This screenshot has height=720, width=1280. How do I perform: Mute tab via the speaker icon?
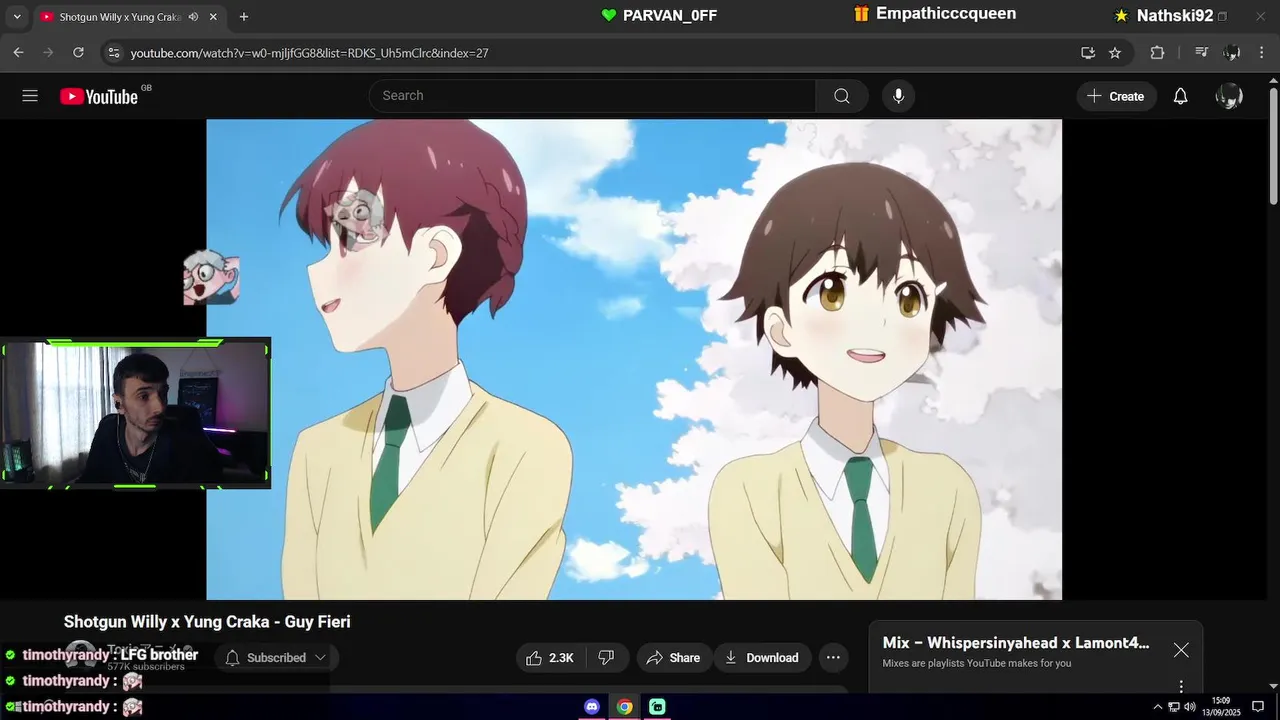(193, 17)
